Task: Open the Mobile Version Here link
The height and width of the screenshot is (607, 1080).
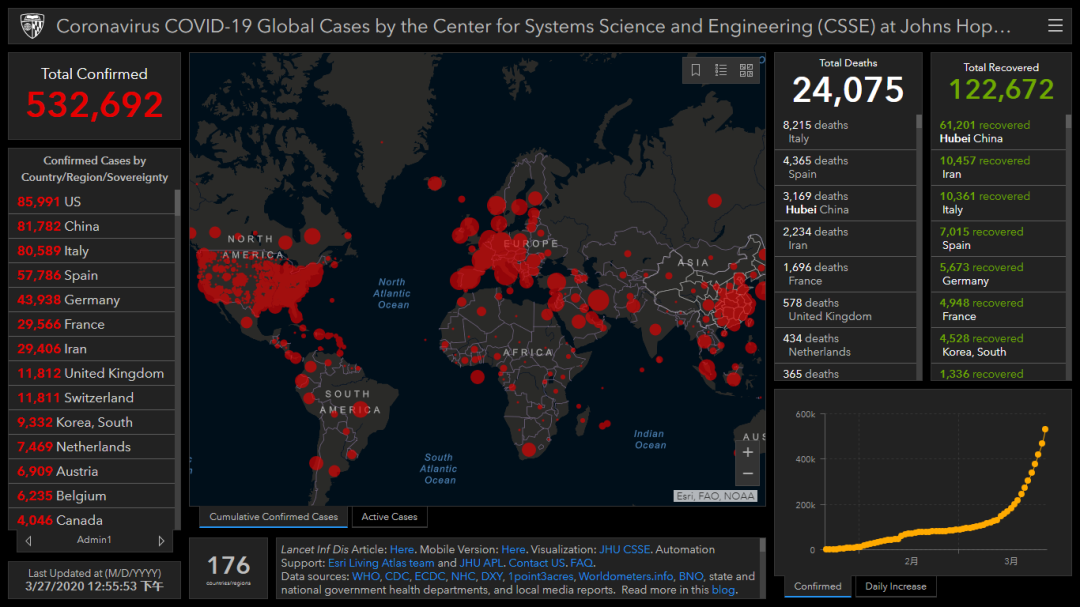Action: coord(513,550)
